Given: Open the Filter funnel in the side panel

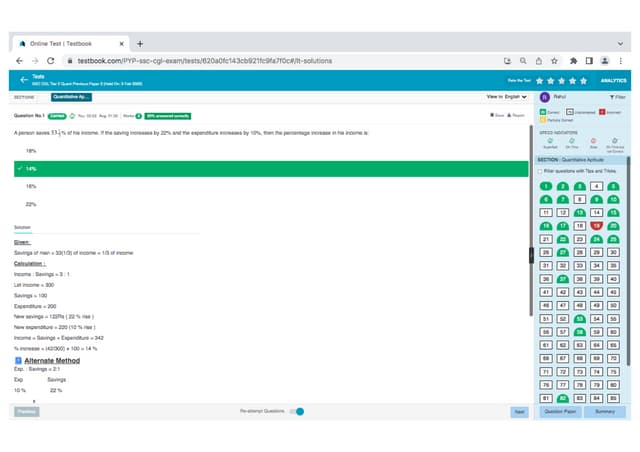Looking at the screenshot, I should click(615, 97).
